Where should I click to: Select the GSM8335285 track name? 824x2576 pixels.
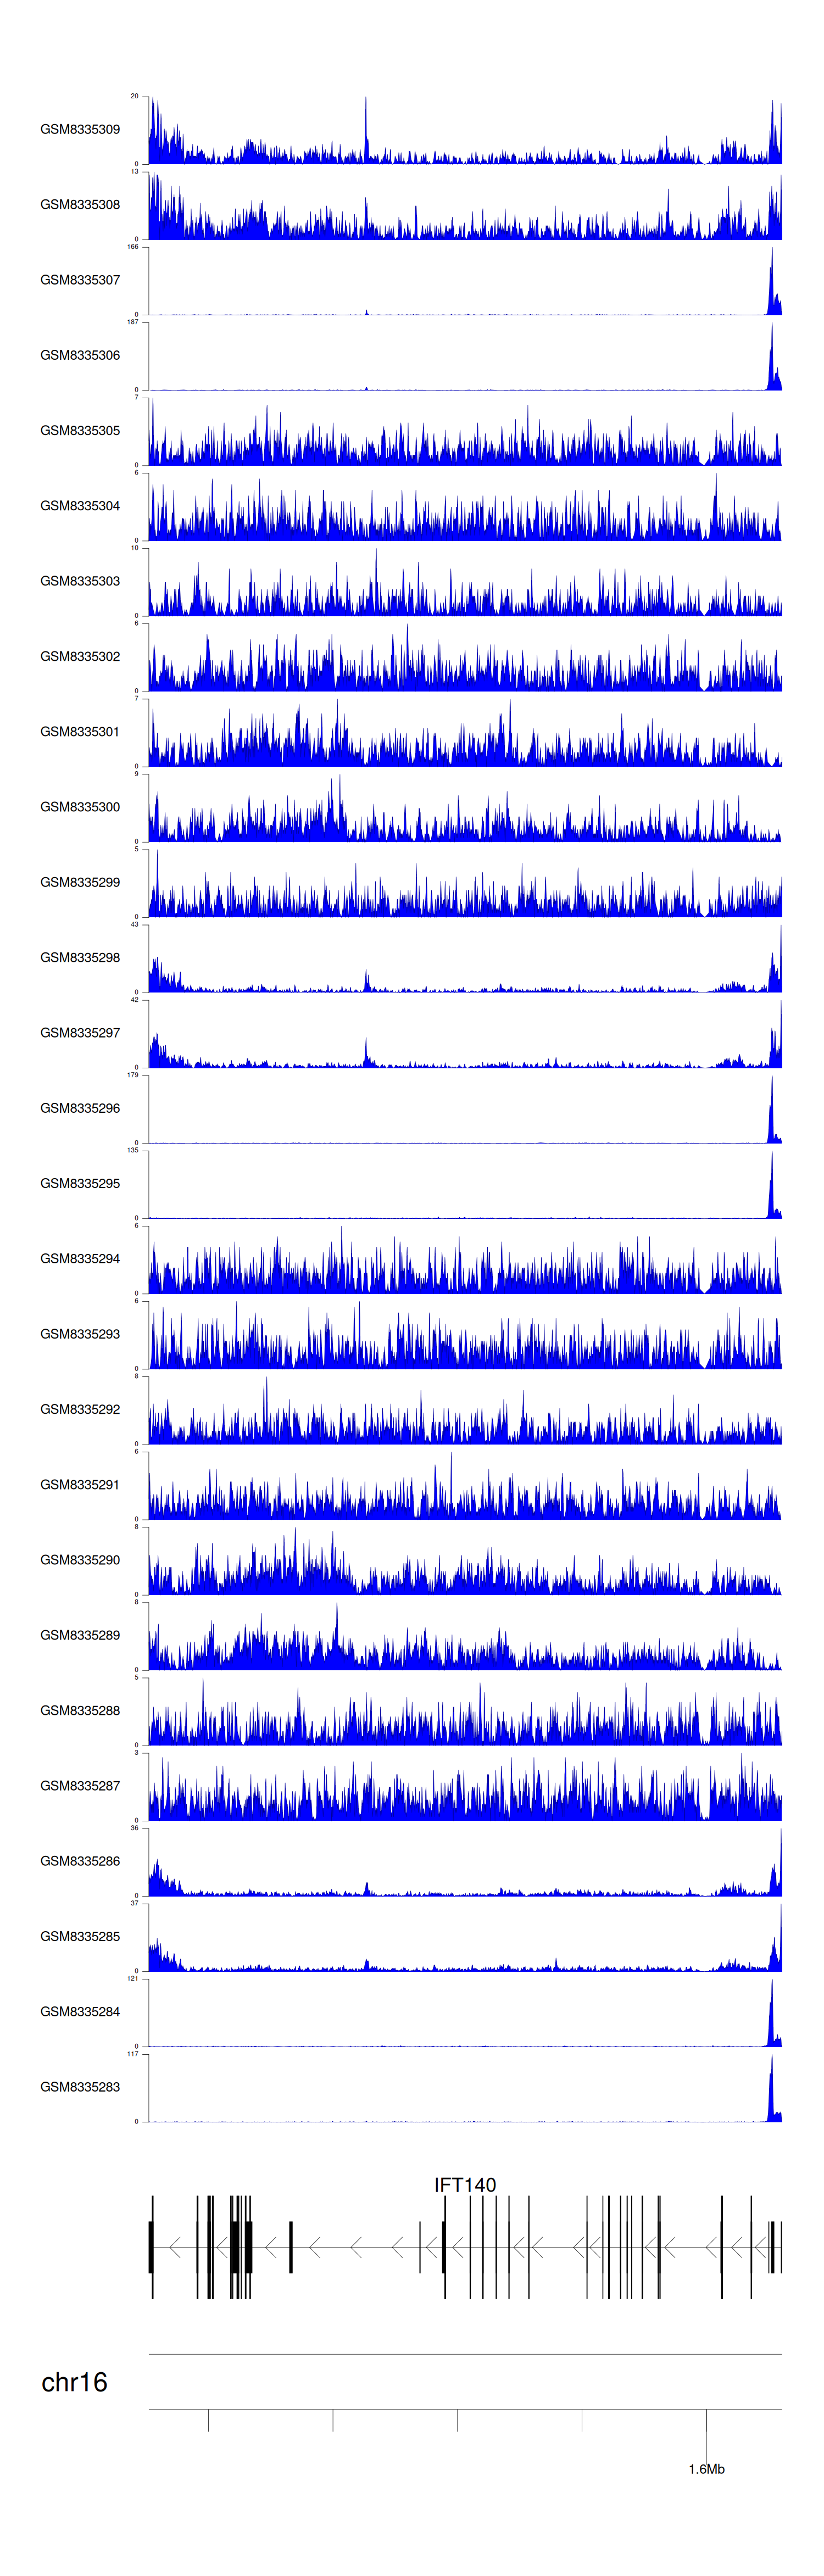pyautogui.click(x=80, y=1936)
